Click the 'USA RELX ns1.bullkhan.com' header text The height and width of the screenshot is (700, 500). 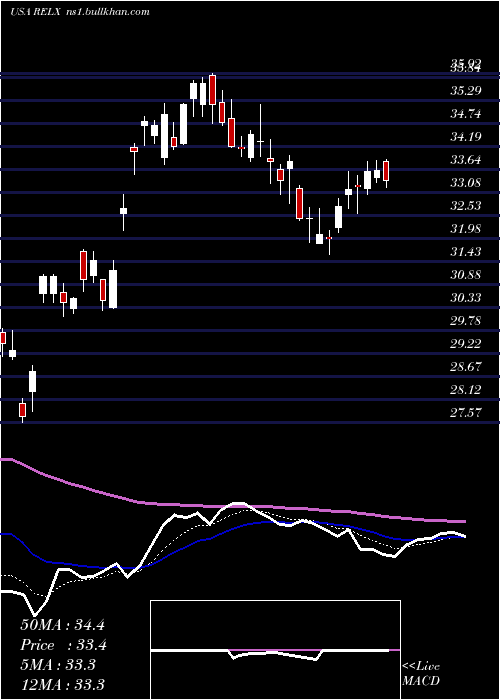pyautogui.click(x=80, y=12)
